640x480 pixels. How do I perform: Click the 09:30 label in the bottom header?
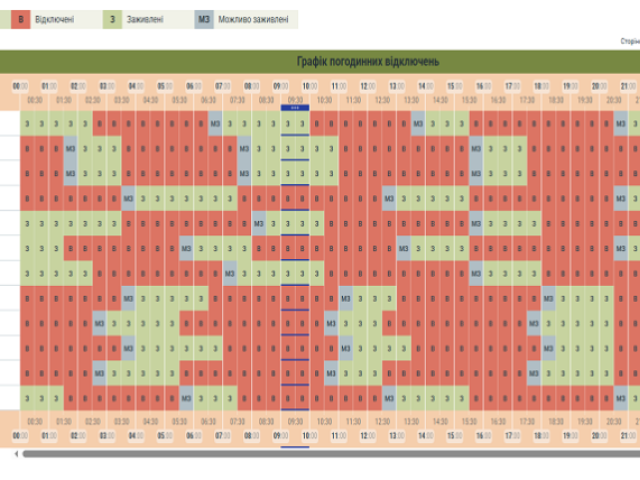[295, 422]
